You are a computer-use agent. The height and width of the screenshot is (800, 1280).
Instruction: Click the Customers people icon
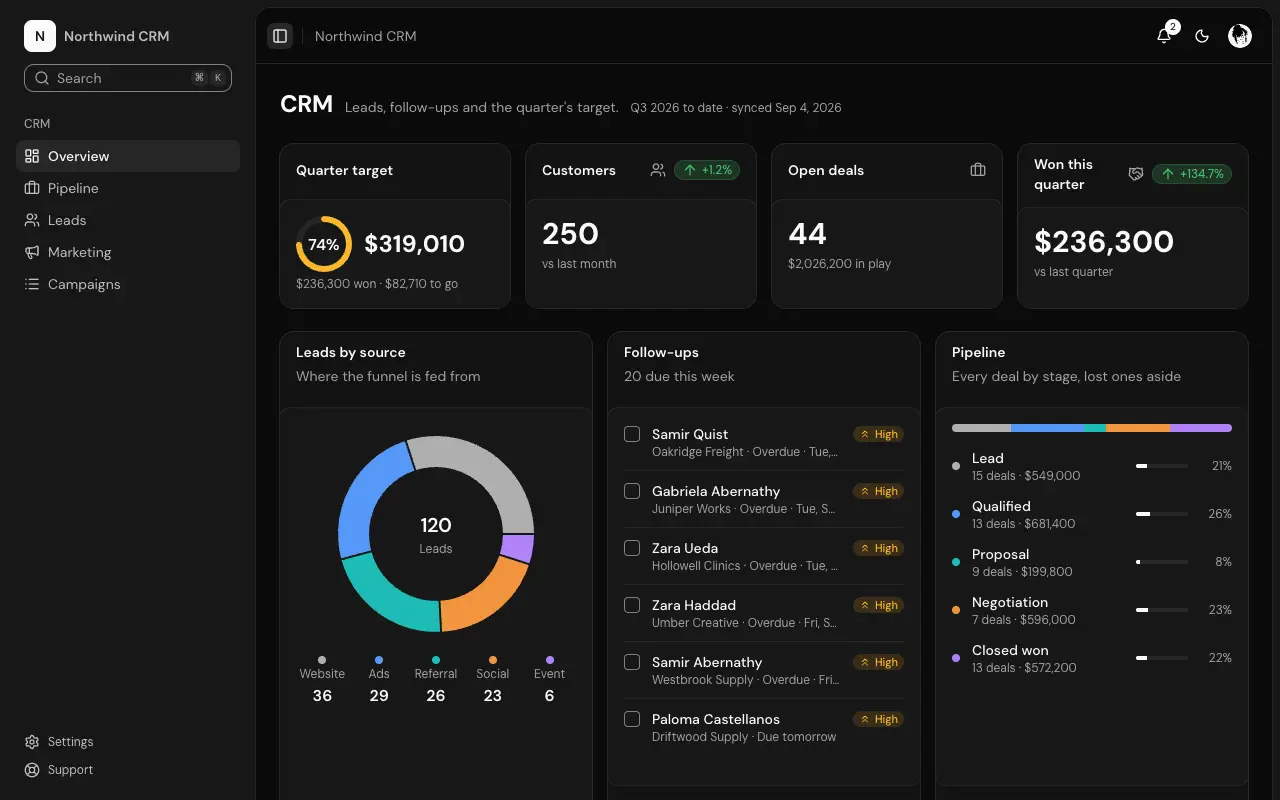[658, 170]
